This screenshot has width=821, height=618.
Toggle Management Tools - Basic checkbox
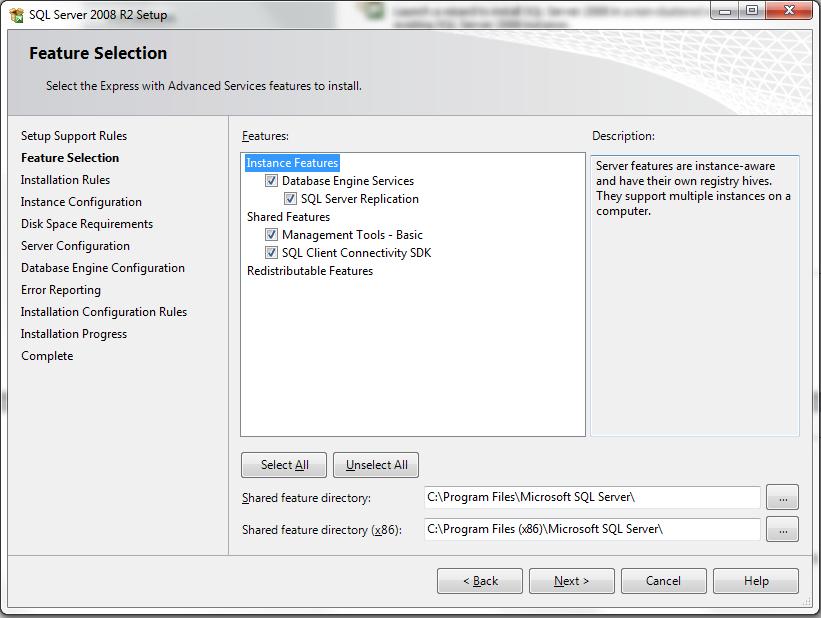[271, 235]
